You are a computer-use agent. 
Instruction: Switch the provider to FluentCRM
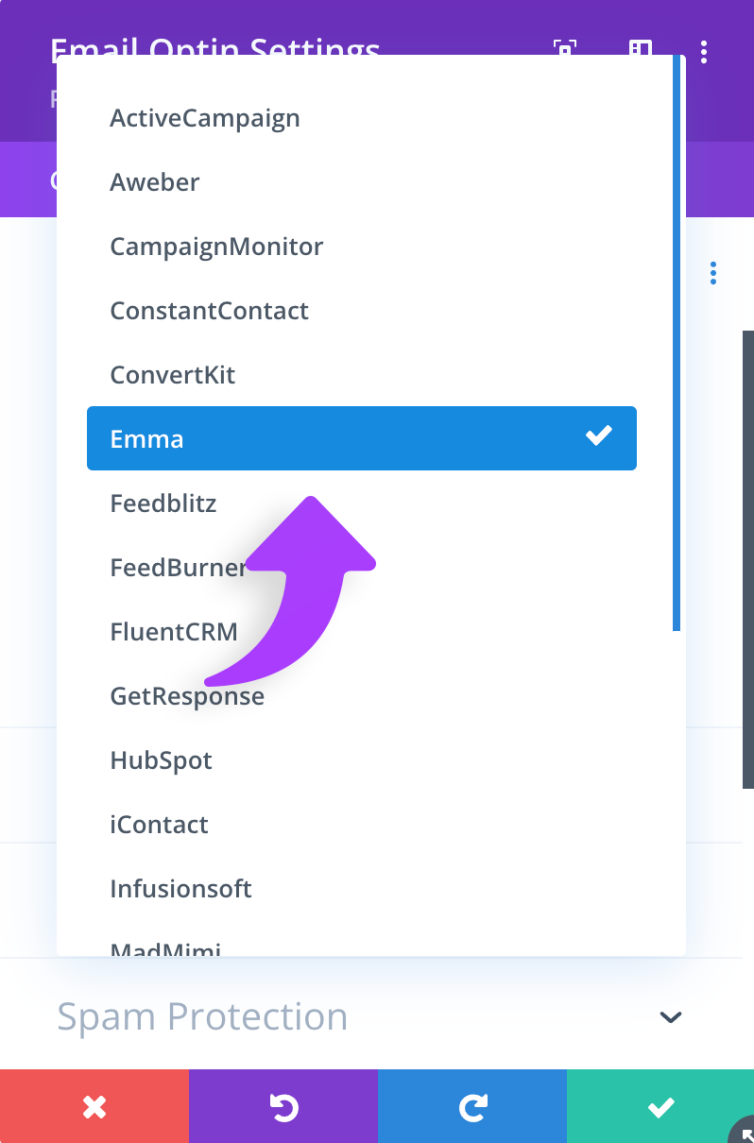pos(174,631)
